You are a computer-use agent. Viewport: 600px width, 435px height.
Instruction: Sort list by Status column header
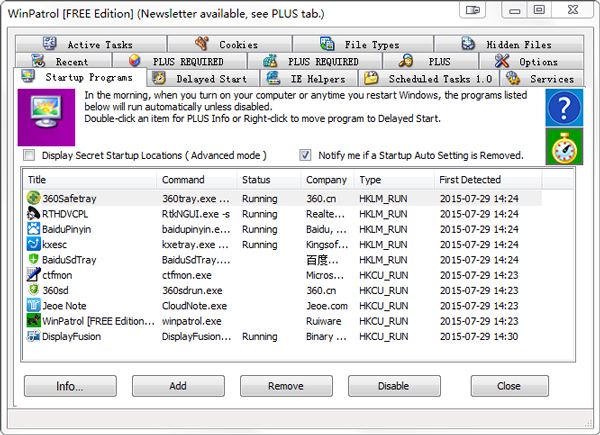tap(268, 180)
